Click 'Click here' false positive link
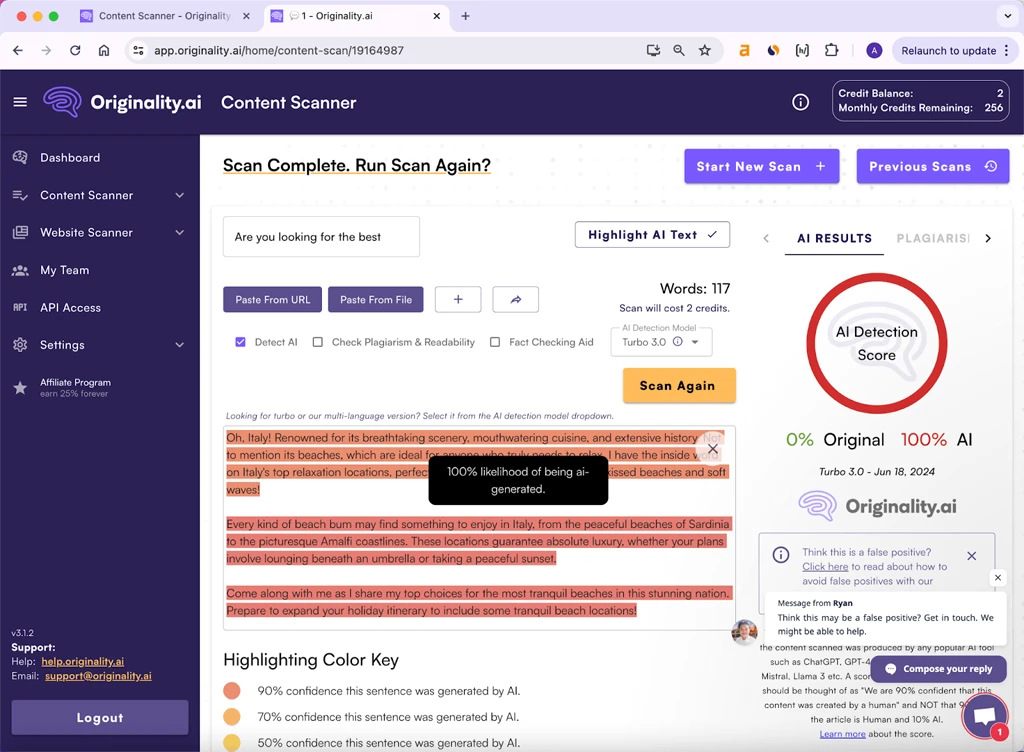 (x=825, y=567)
